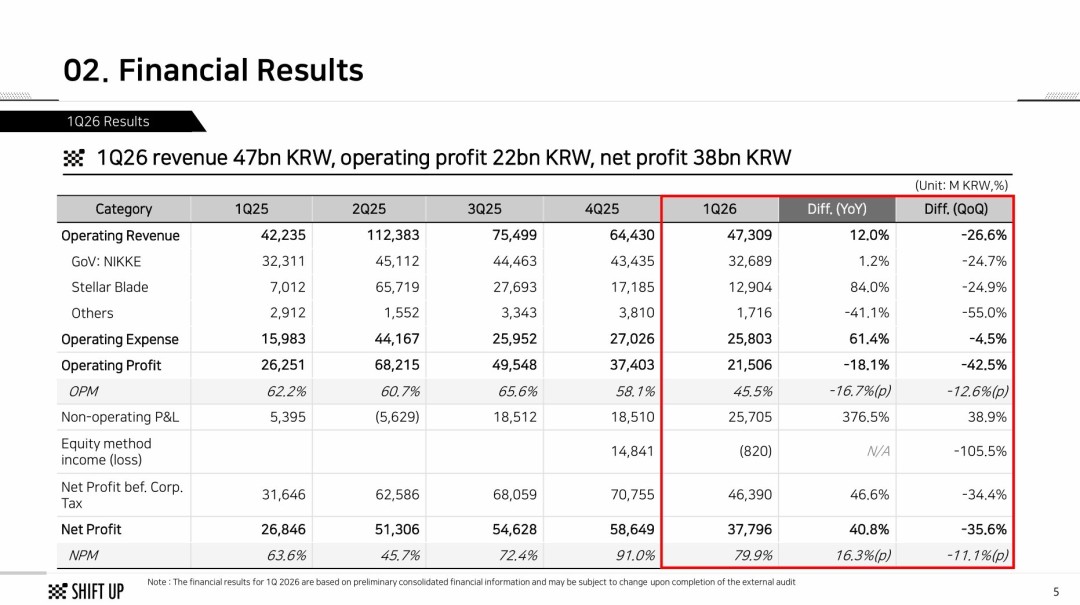Click the Operating Revenue row label
The height and width of the screenshot is (605, 1080).
point(121,236)
